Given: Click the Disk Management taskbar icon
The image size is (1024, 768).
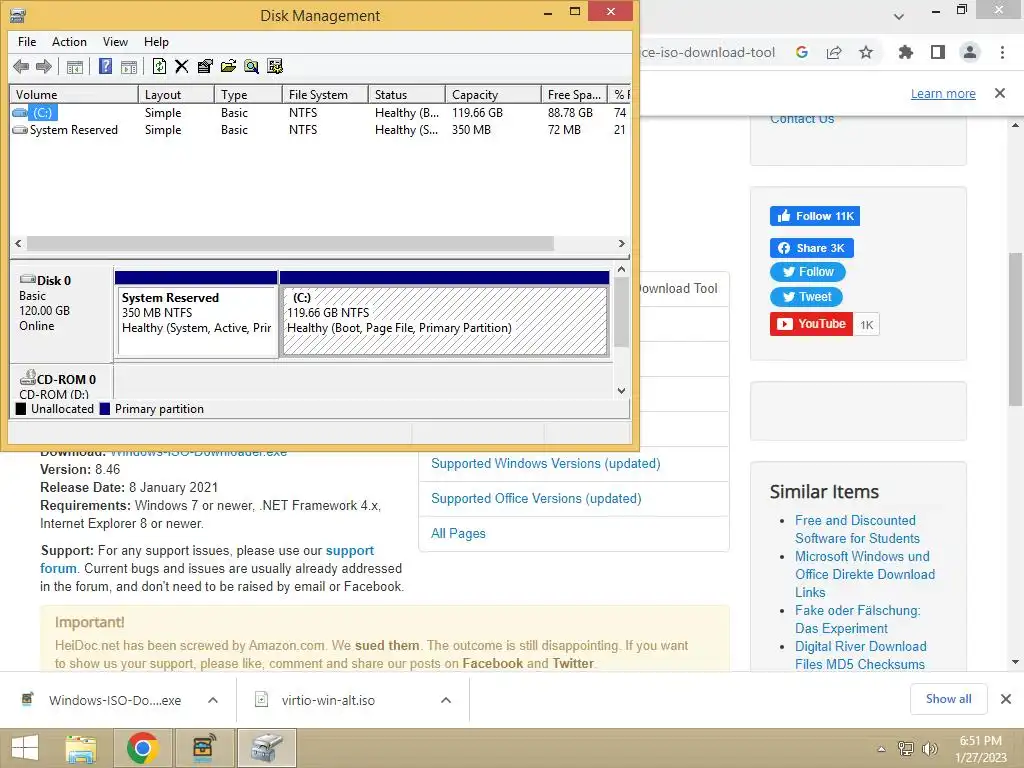Looking at the screenshot, I should click(x=267, y=748).
